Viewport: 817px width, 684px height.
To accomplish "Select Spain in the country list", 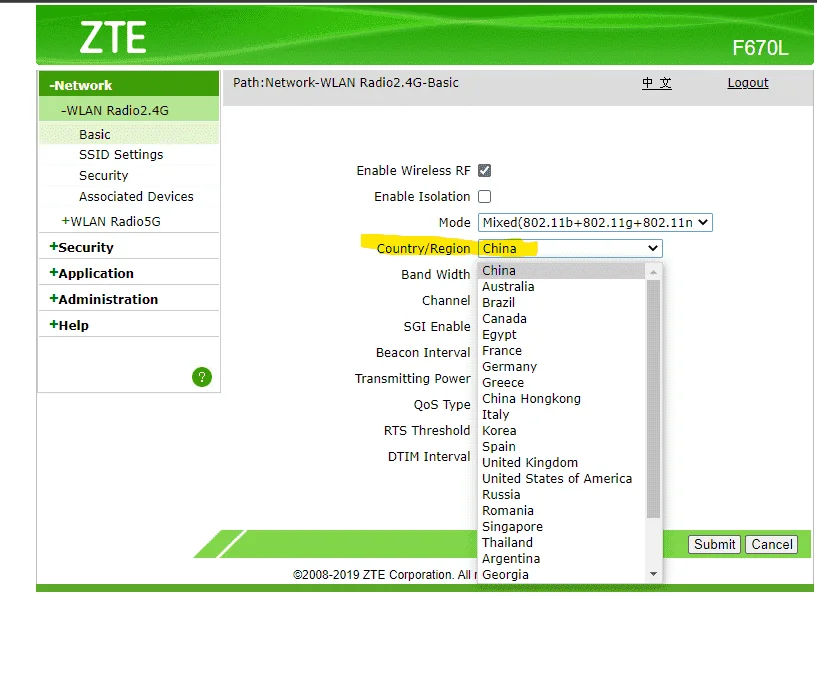I will click(x=562, y=446).
